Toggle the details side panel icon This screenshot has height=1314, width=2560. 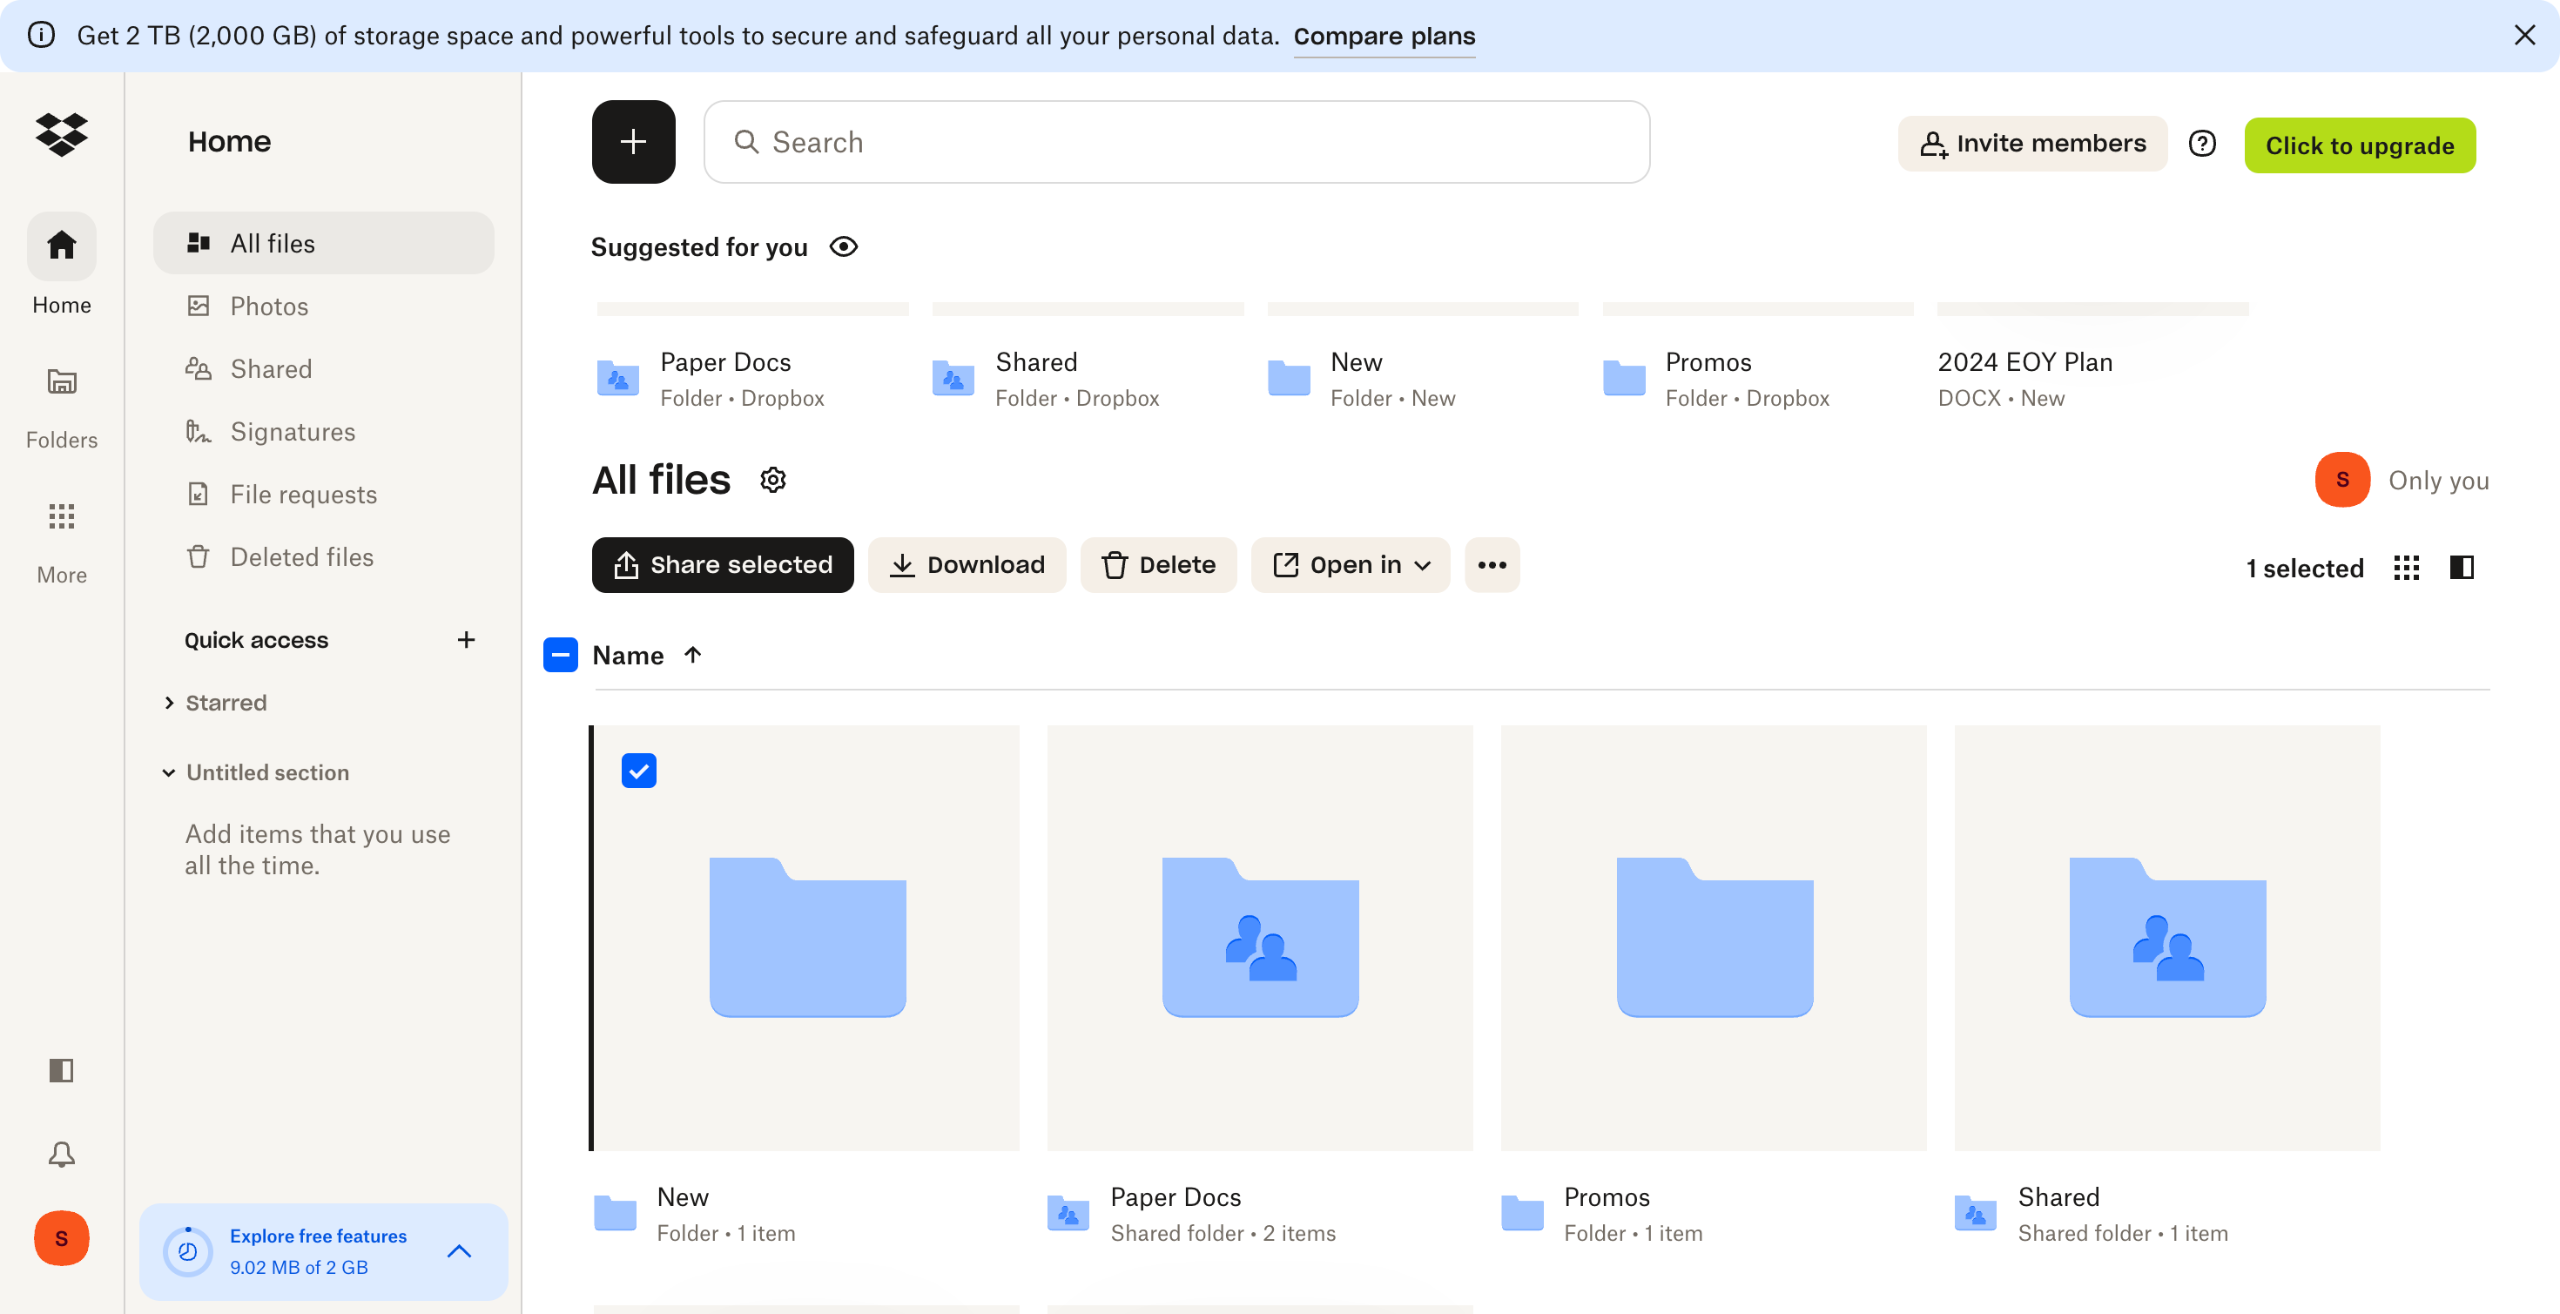coord(2461,568)
